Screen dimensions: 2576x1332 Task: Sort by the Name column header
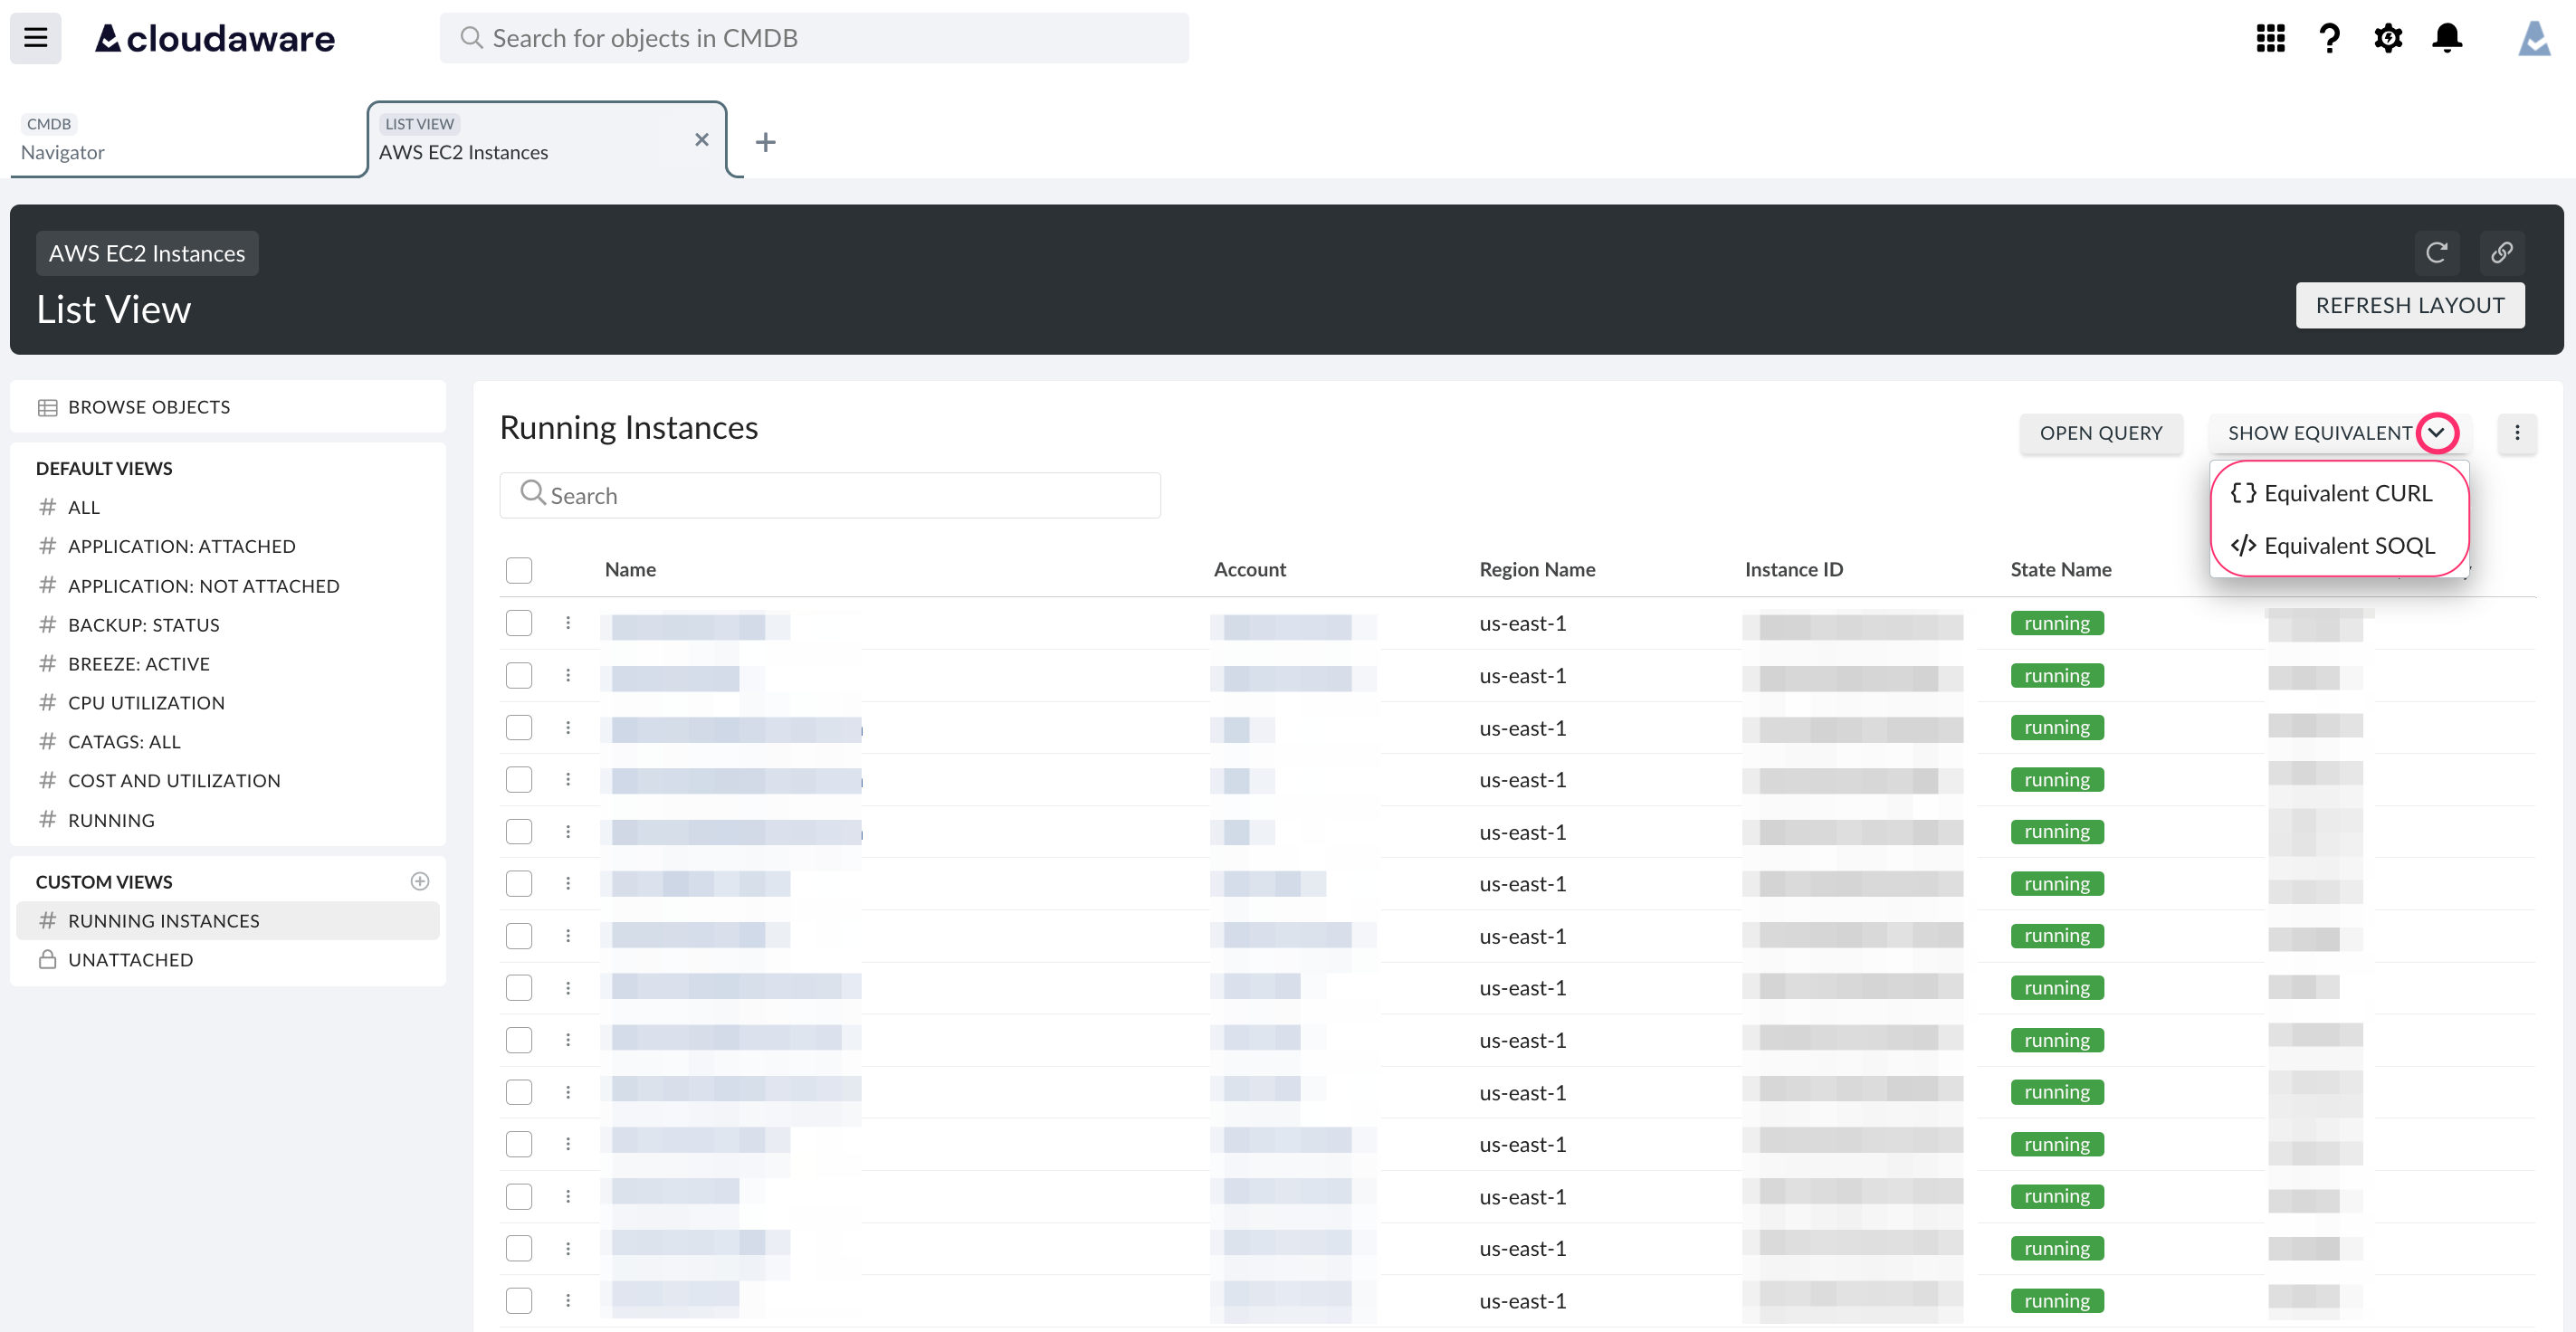[630, 569]
